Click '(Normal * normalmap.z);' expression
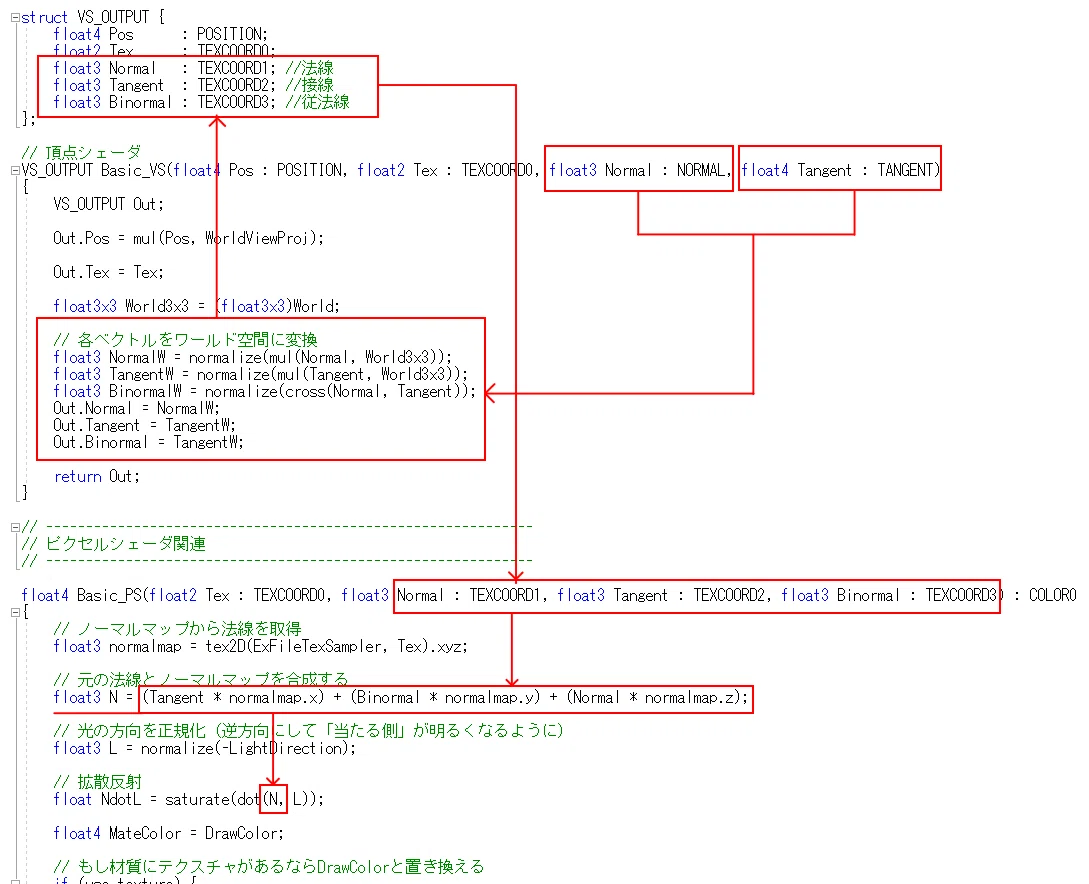1089x884 pixels. 658,697
